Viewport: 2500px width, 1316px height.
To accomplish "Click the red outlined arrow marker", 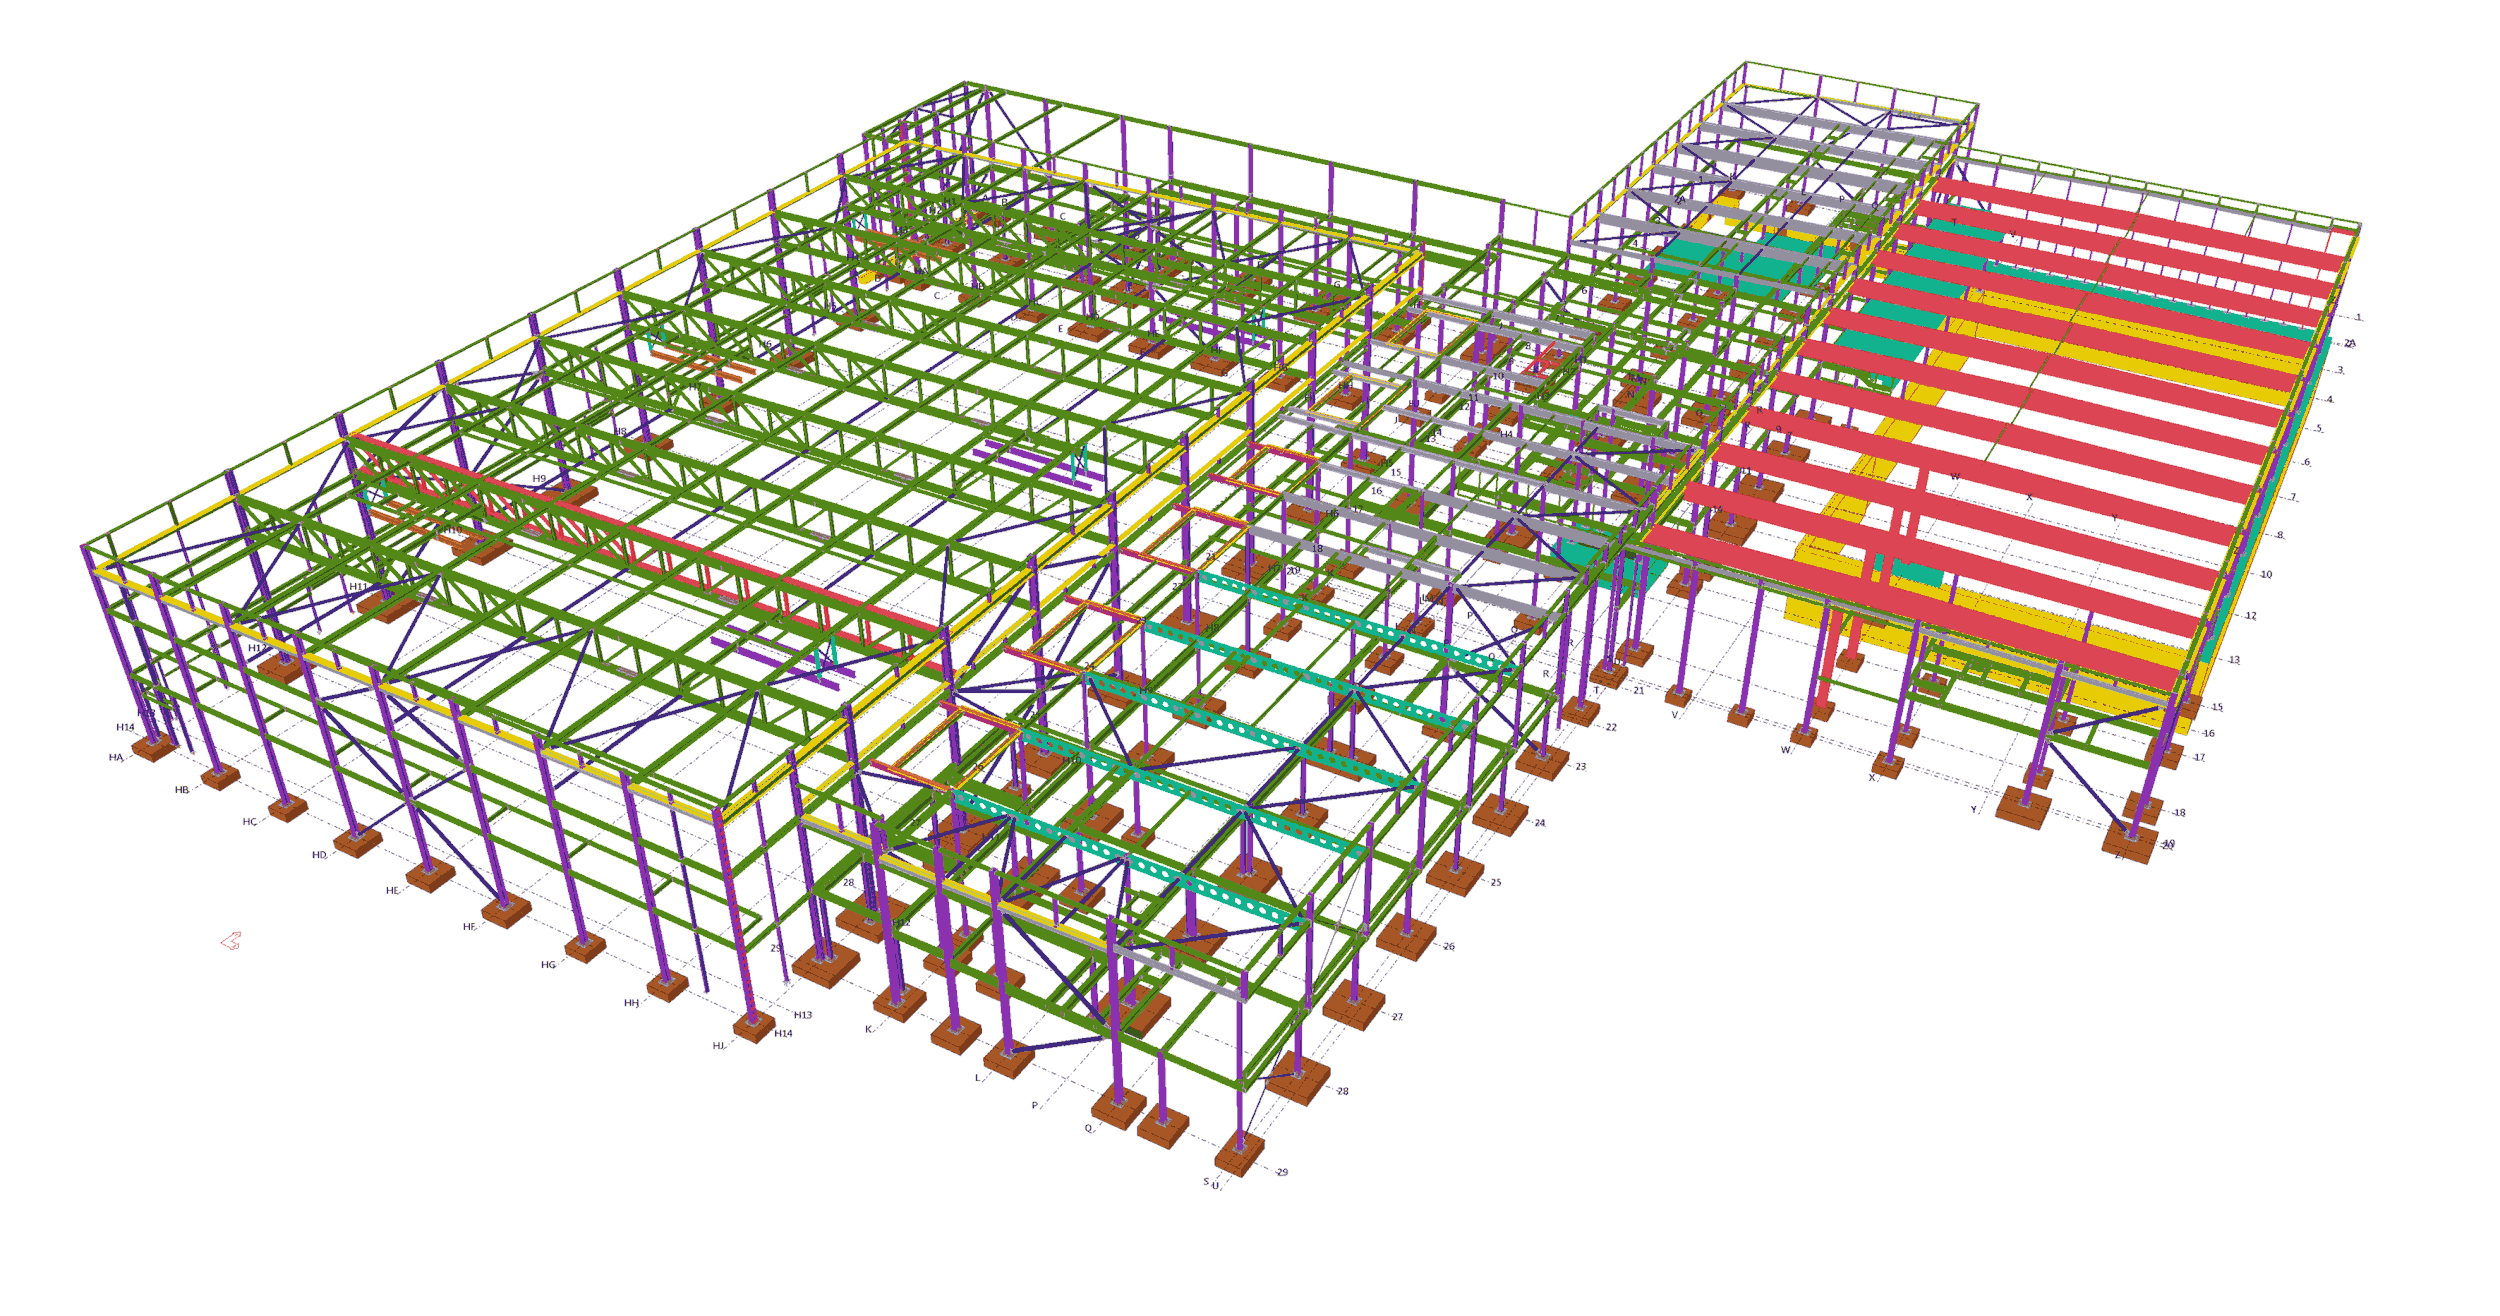I will coord(231,941).
